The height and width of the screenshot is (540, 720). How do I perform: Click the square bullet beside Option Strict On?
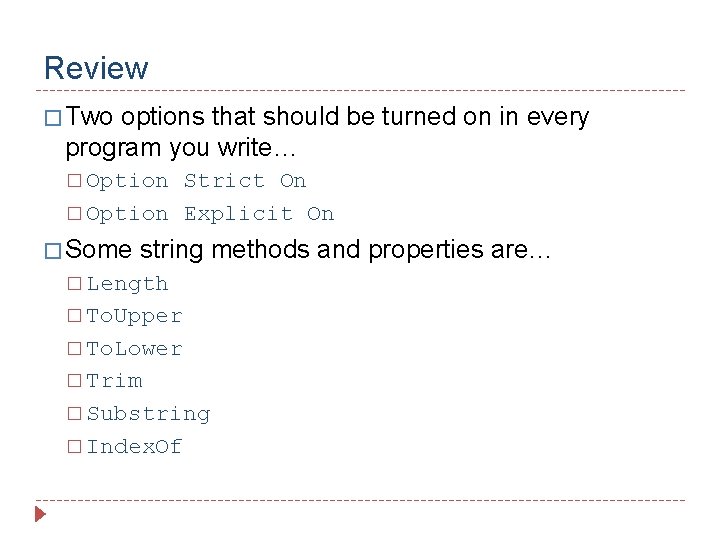(x=74, y=180)
